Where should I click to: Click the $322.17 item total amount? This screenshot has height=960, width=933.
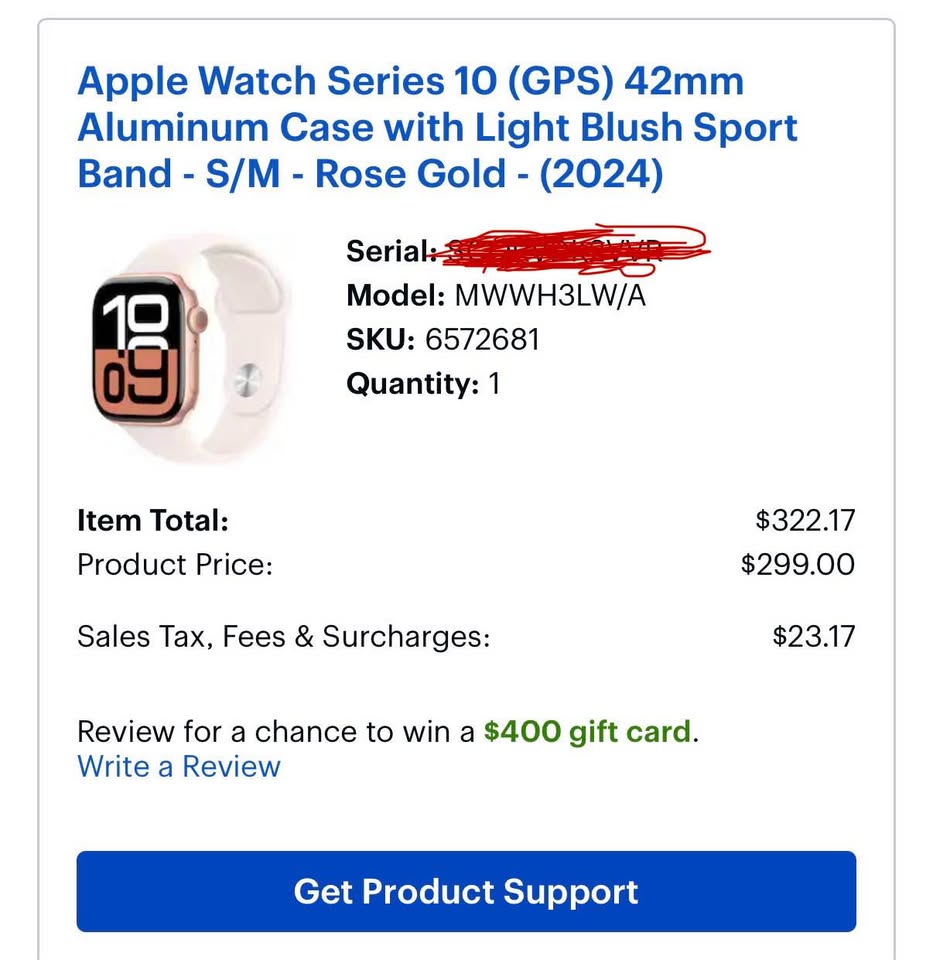805,520
